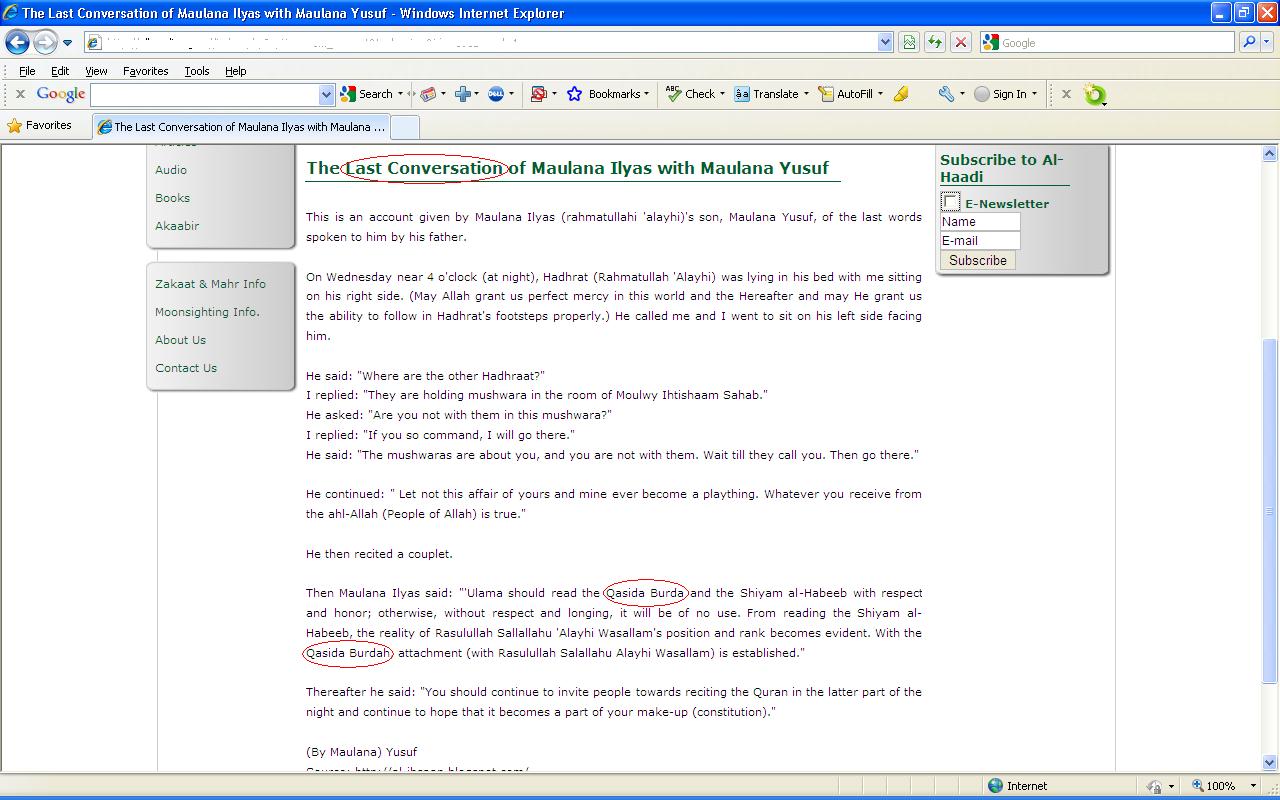The height and width of the screenshot is (800, 1280).
Task: Close the second toolbar with its X
Action: (x=1066, y=94)
